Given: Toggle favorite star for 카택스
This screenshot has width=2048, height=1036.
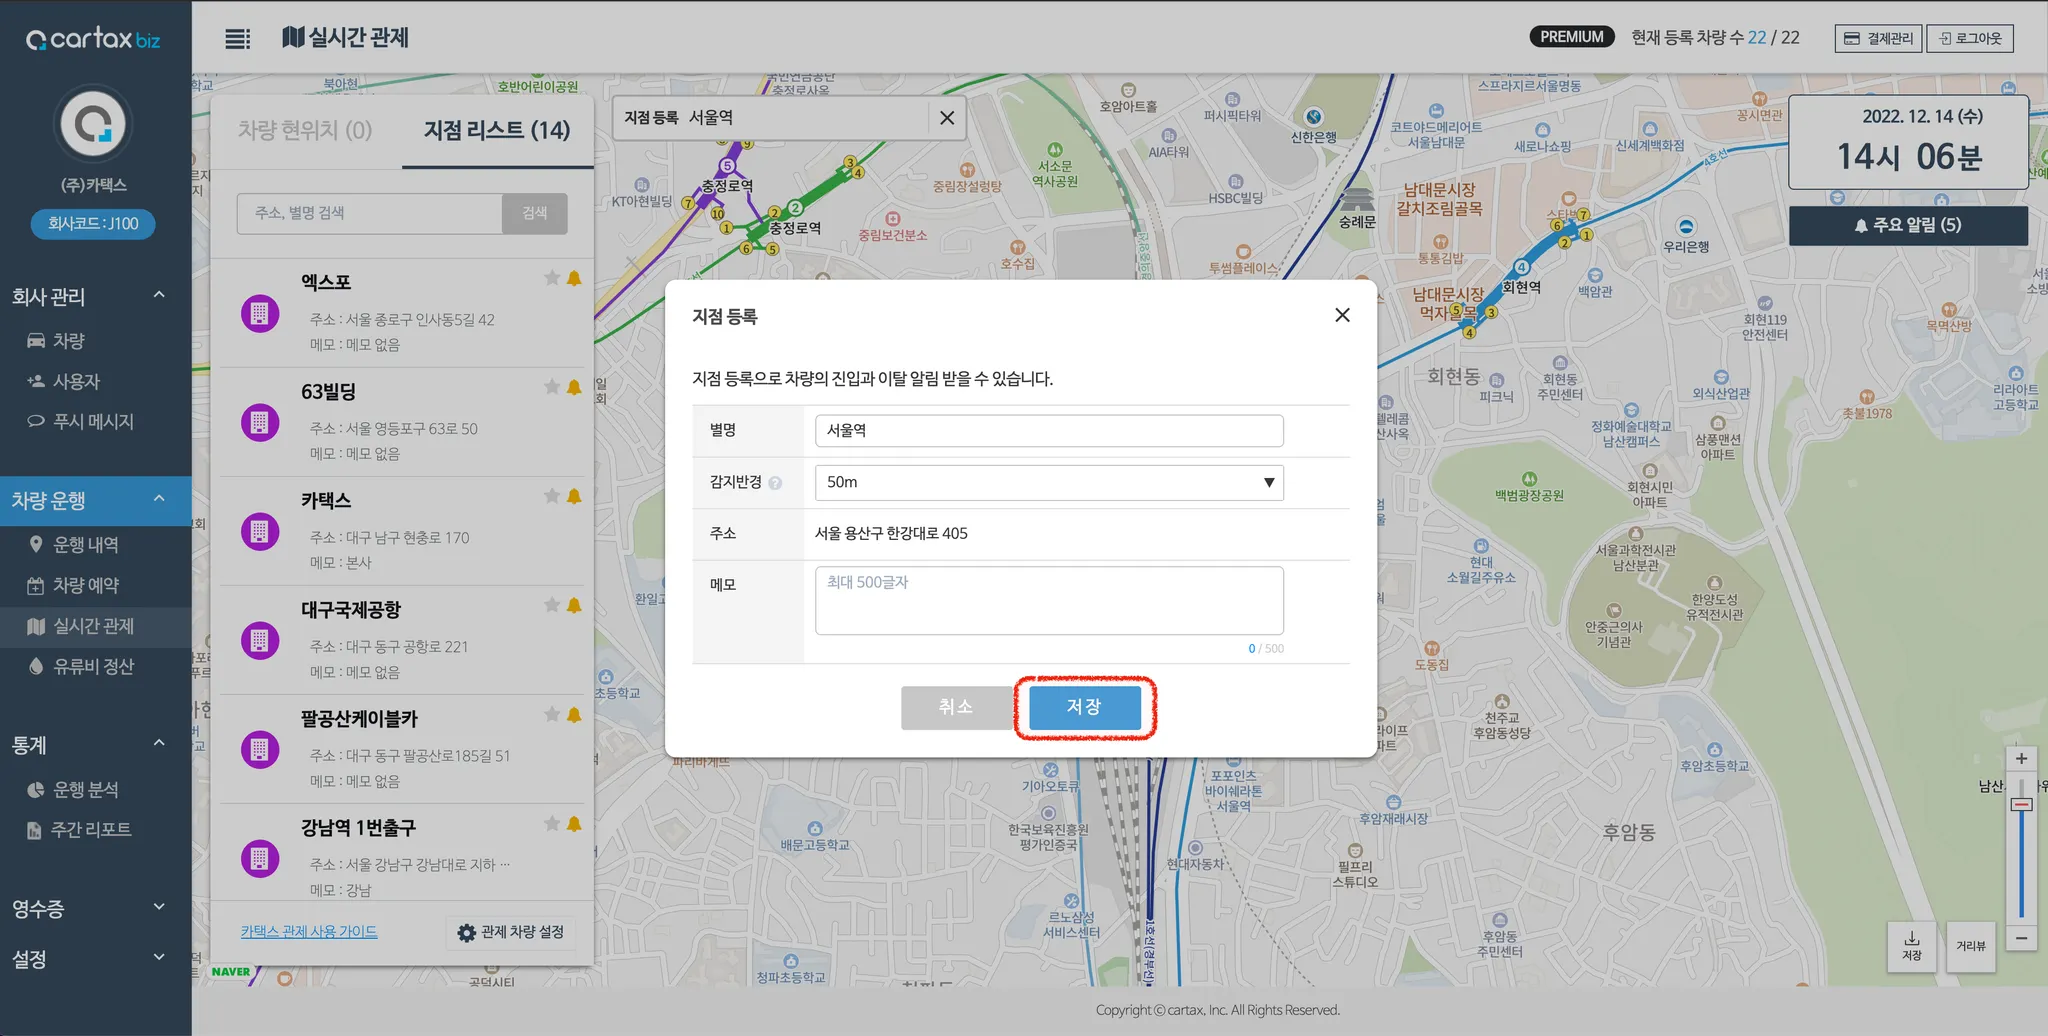Looking at the screenshot, I should (552, 496).
